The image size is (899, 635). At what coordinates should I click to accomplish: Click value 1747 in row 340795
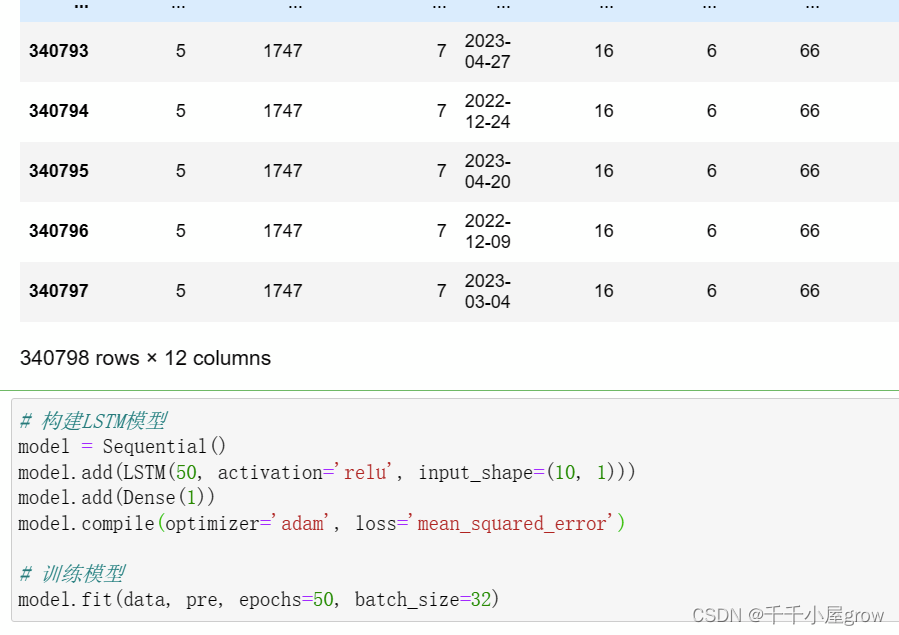[283, 171]
